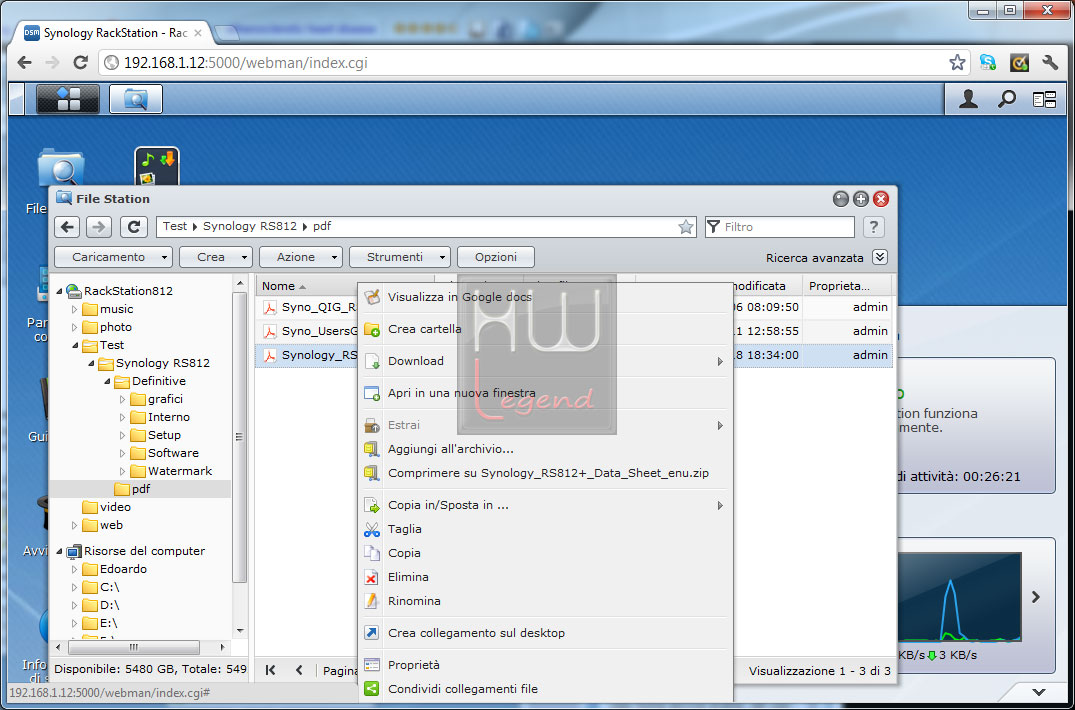This screenshot has height=710, width=1075.
Task: Select 'Crea collegamento sul desktop'
Action: [545, 633]
